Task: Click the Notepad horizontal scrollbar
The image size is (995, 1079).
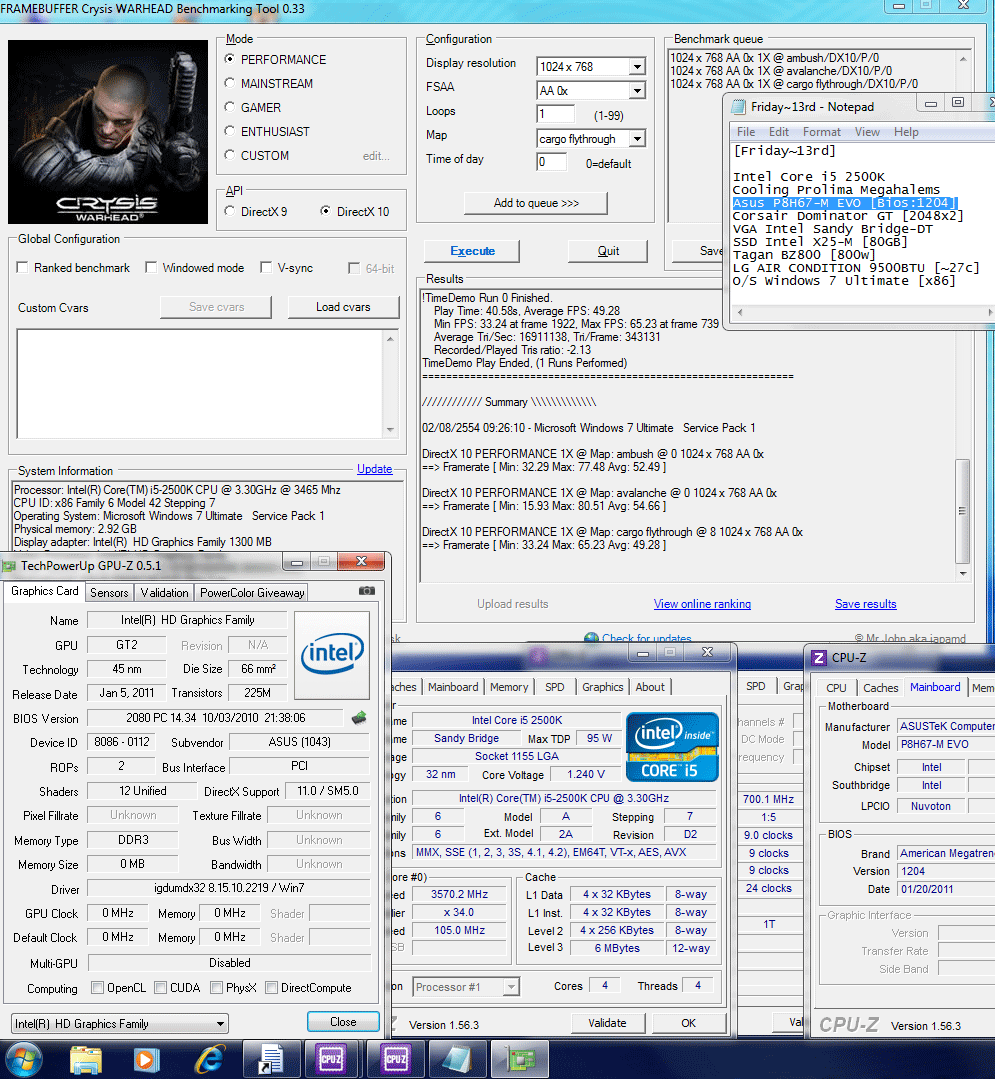Action: click(x=864, y=312)
